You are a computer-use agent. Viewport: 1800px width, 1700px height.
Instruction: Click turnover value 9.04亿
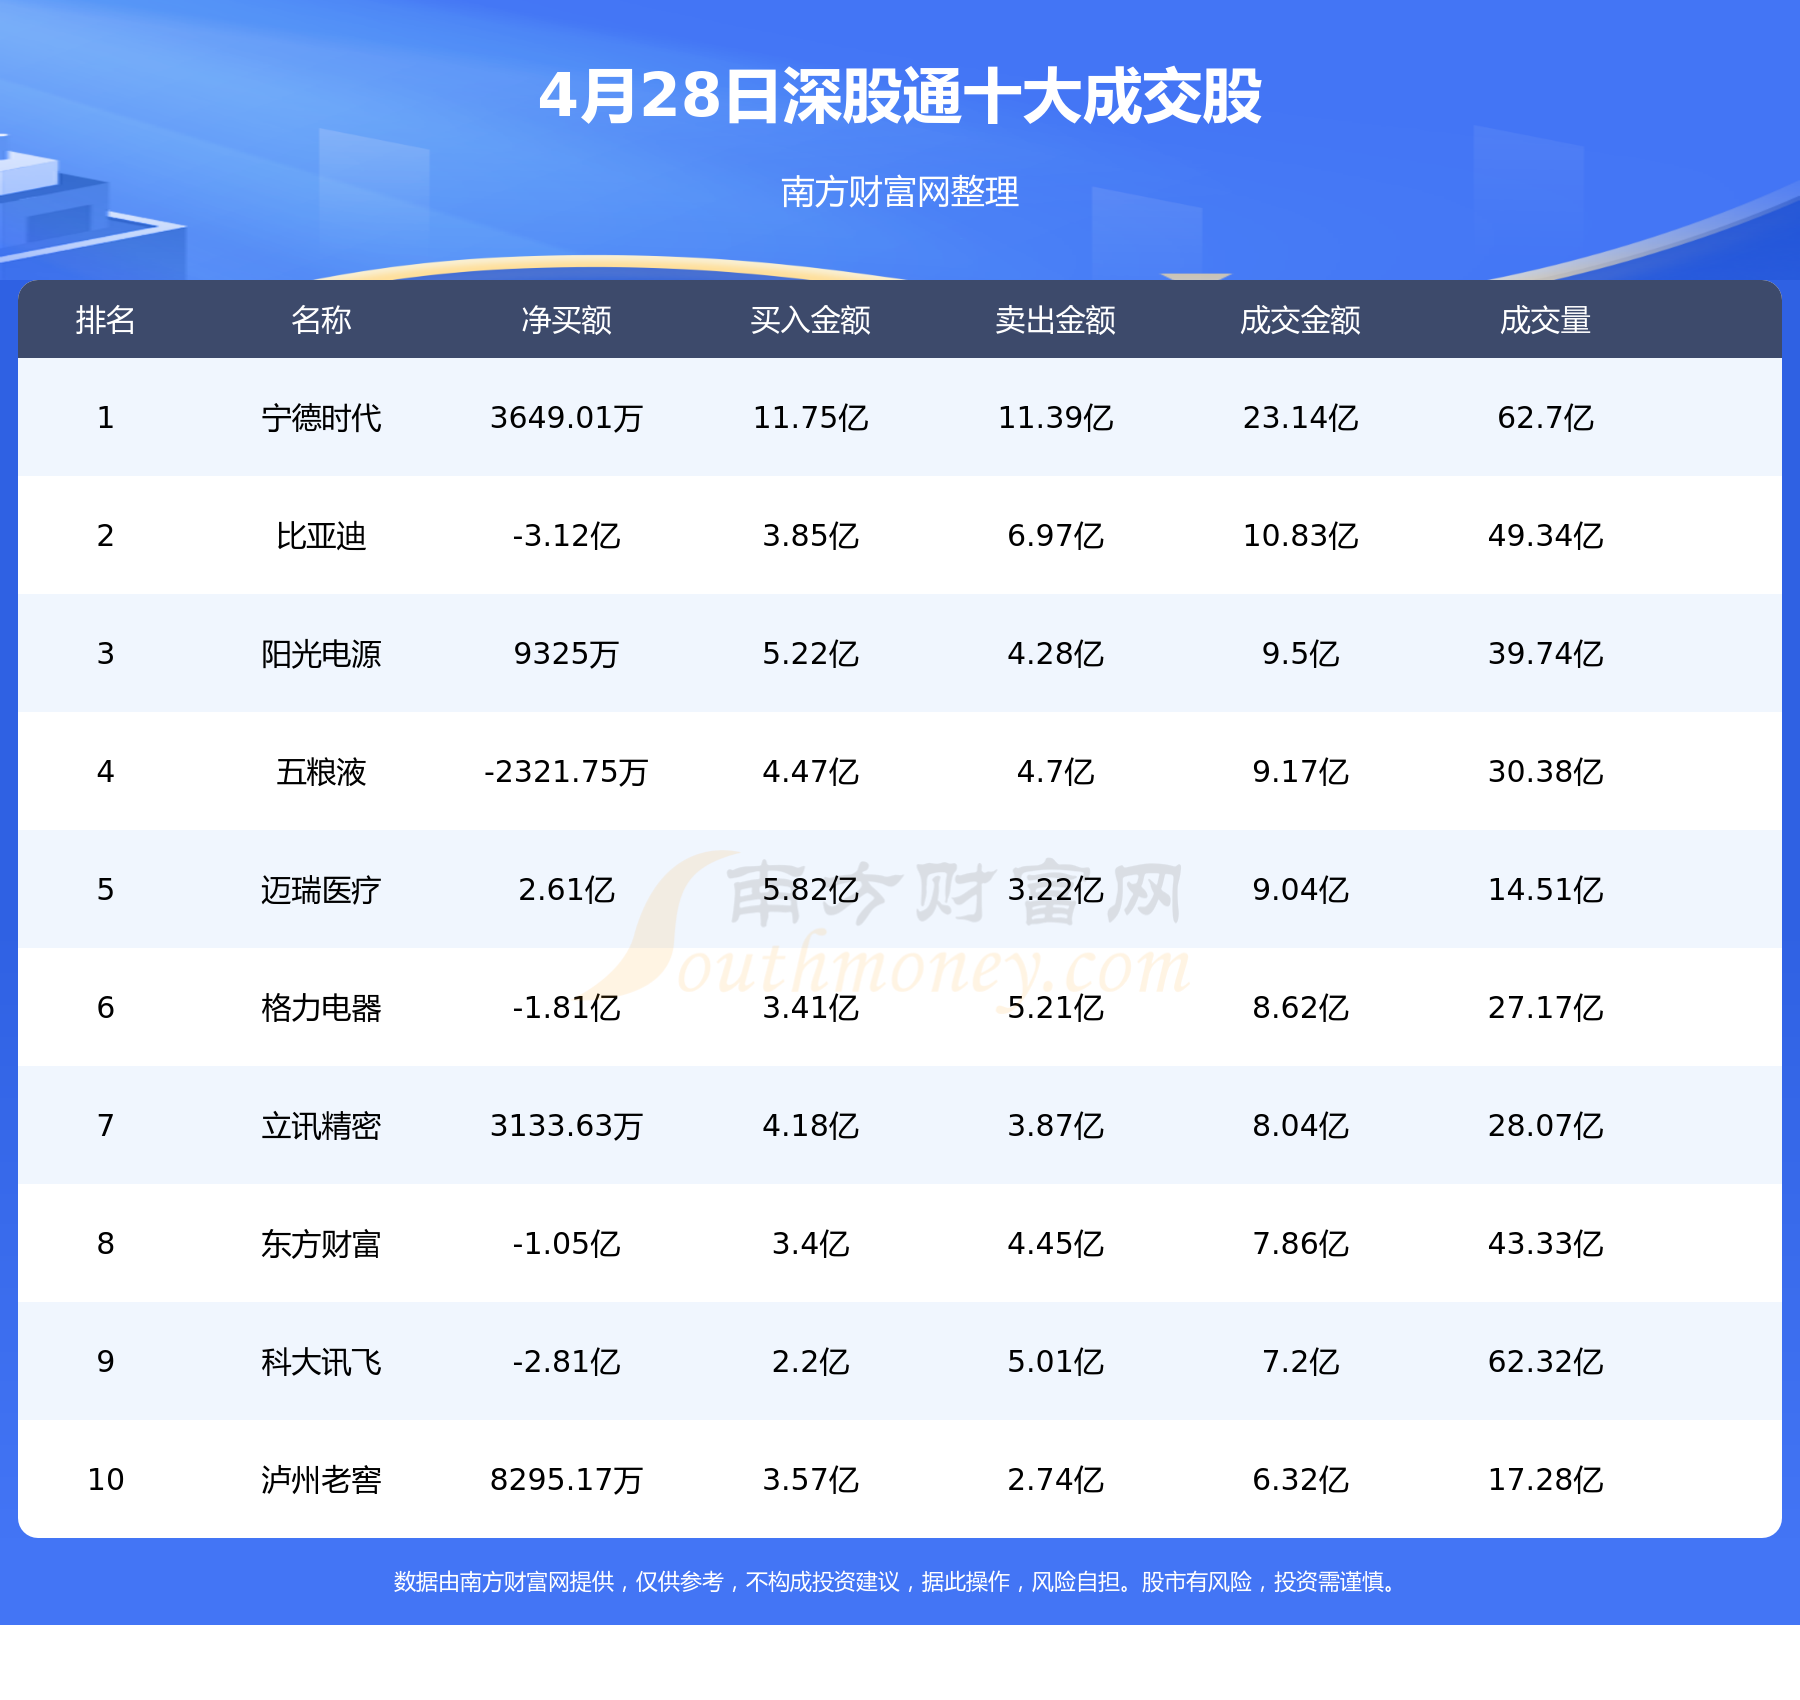(x=1301, y=890)
